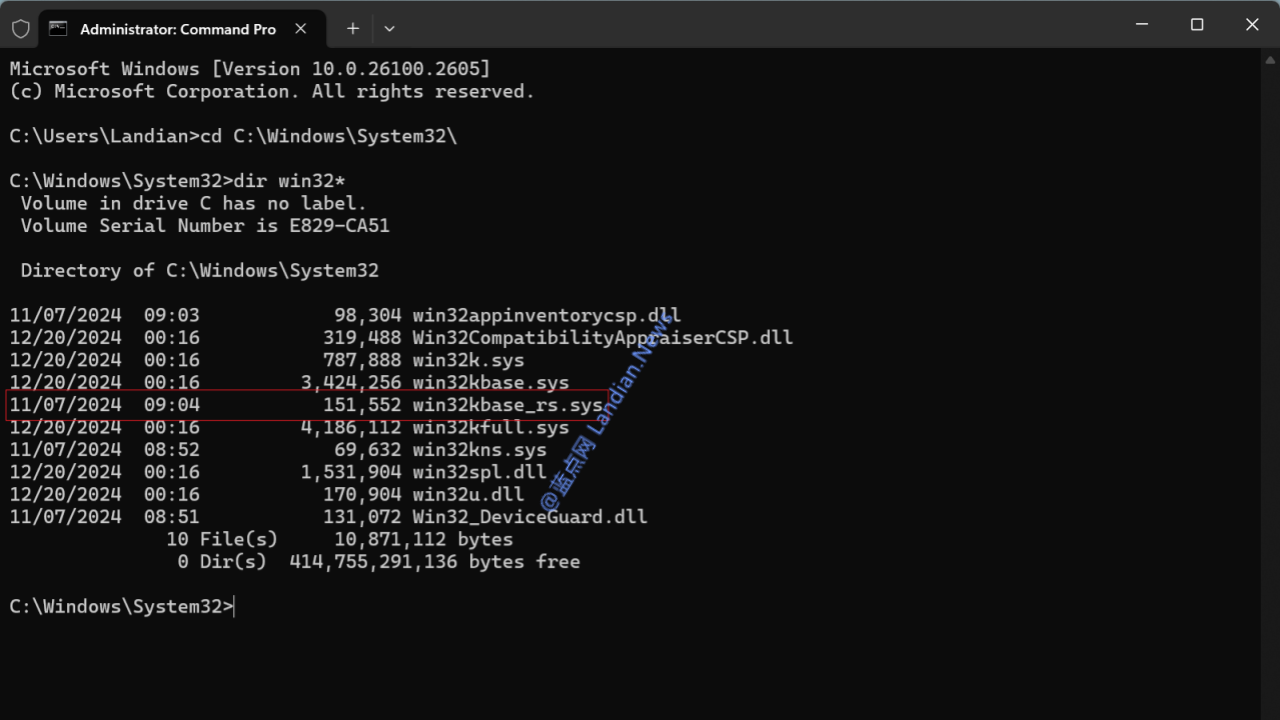The width and height of the screenshot is (1280, 720).
Task: Minimize the terminal window
Action: coord(1142,25)
